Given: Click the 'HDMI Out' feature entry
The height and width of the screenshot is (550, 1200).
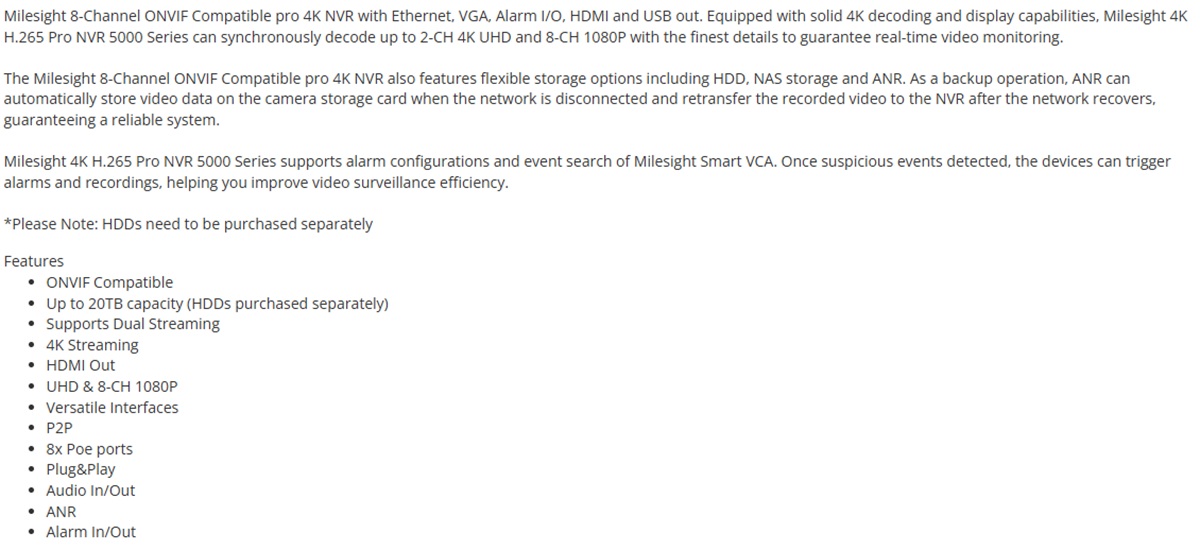Looking at the screenshot, I should click(81, 365).
